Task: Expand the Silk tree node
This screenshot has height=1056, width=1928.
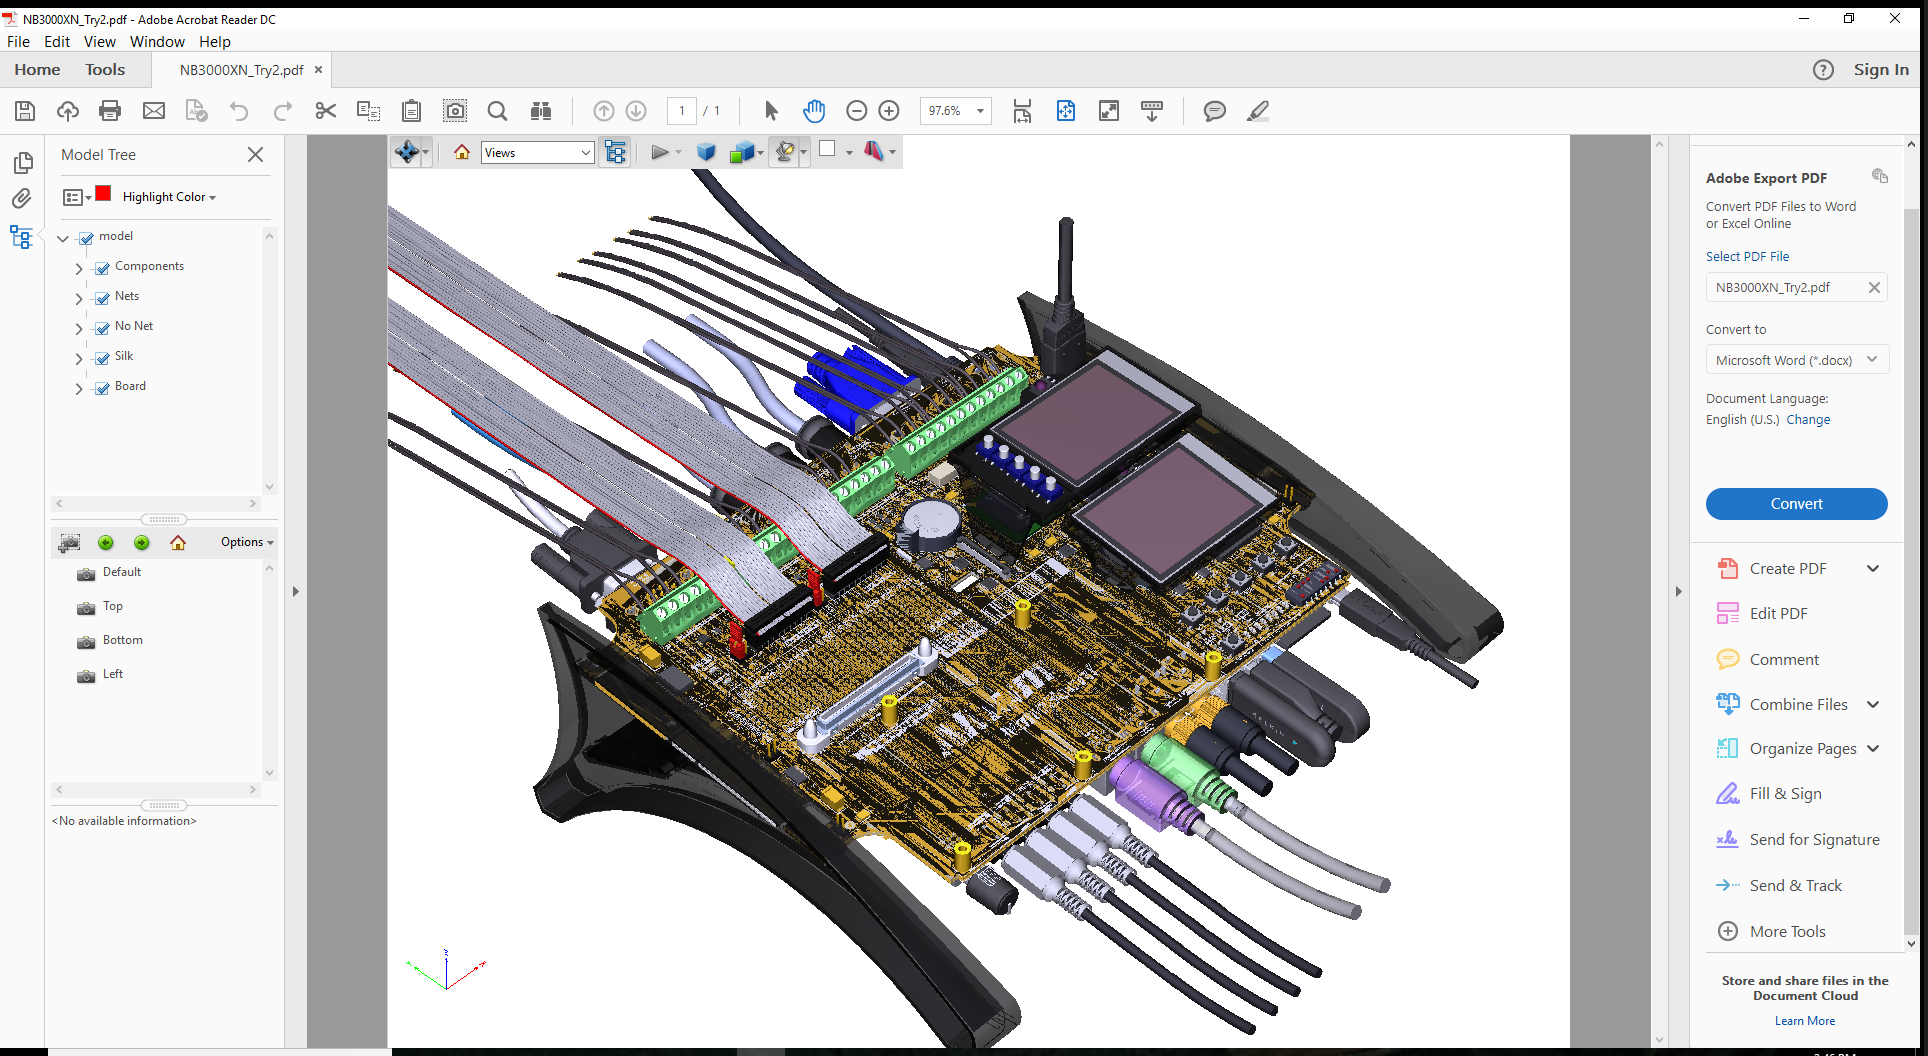Action: coord(79,358)
